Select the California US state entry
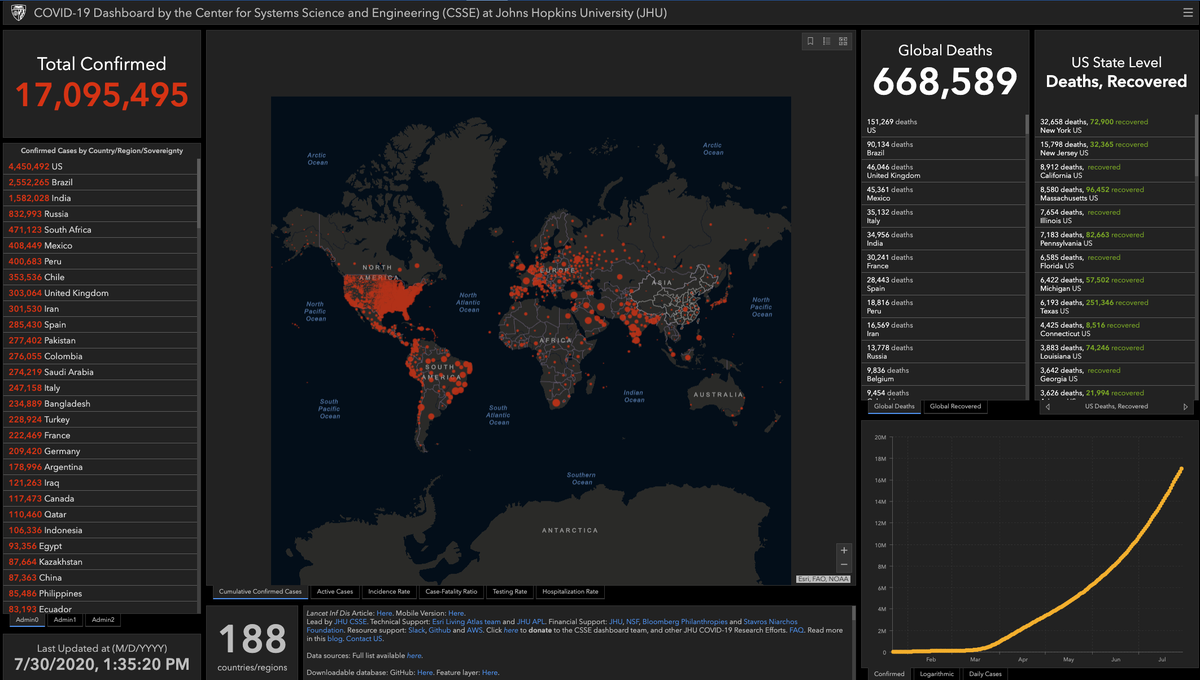This screenshot has width=1200, height=680. pos(1112,171)
